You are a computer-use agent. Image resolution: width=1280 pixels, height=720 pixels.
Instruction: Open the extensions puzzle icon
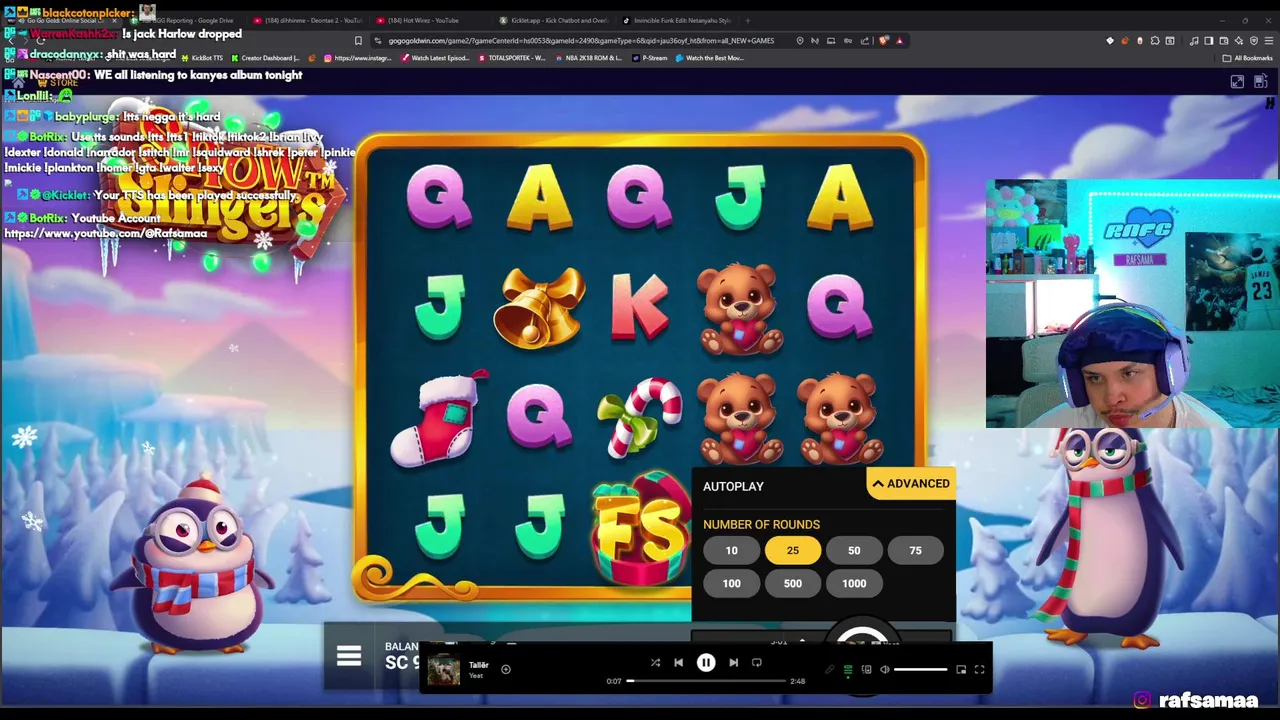(1155, 41)
